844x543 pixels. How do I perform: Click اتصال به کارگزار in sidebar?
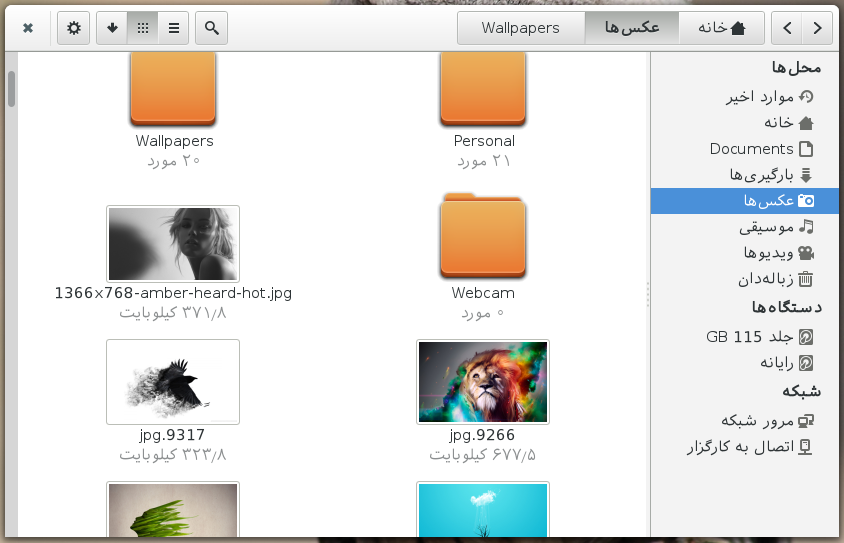[740, 447]
